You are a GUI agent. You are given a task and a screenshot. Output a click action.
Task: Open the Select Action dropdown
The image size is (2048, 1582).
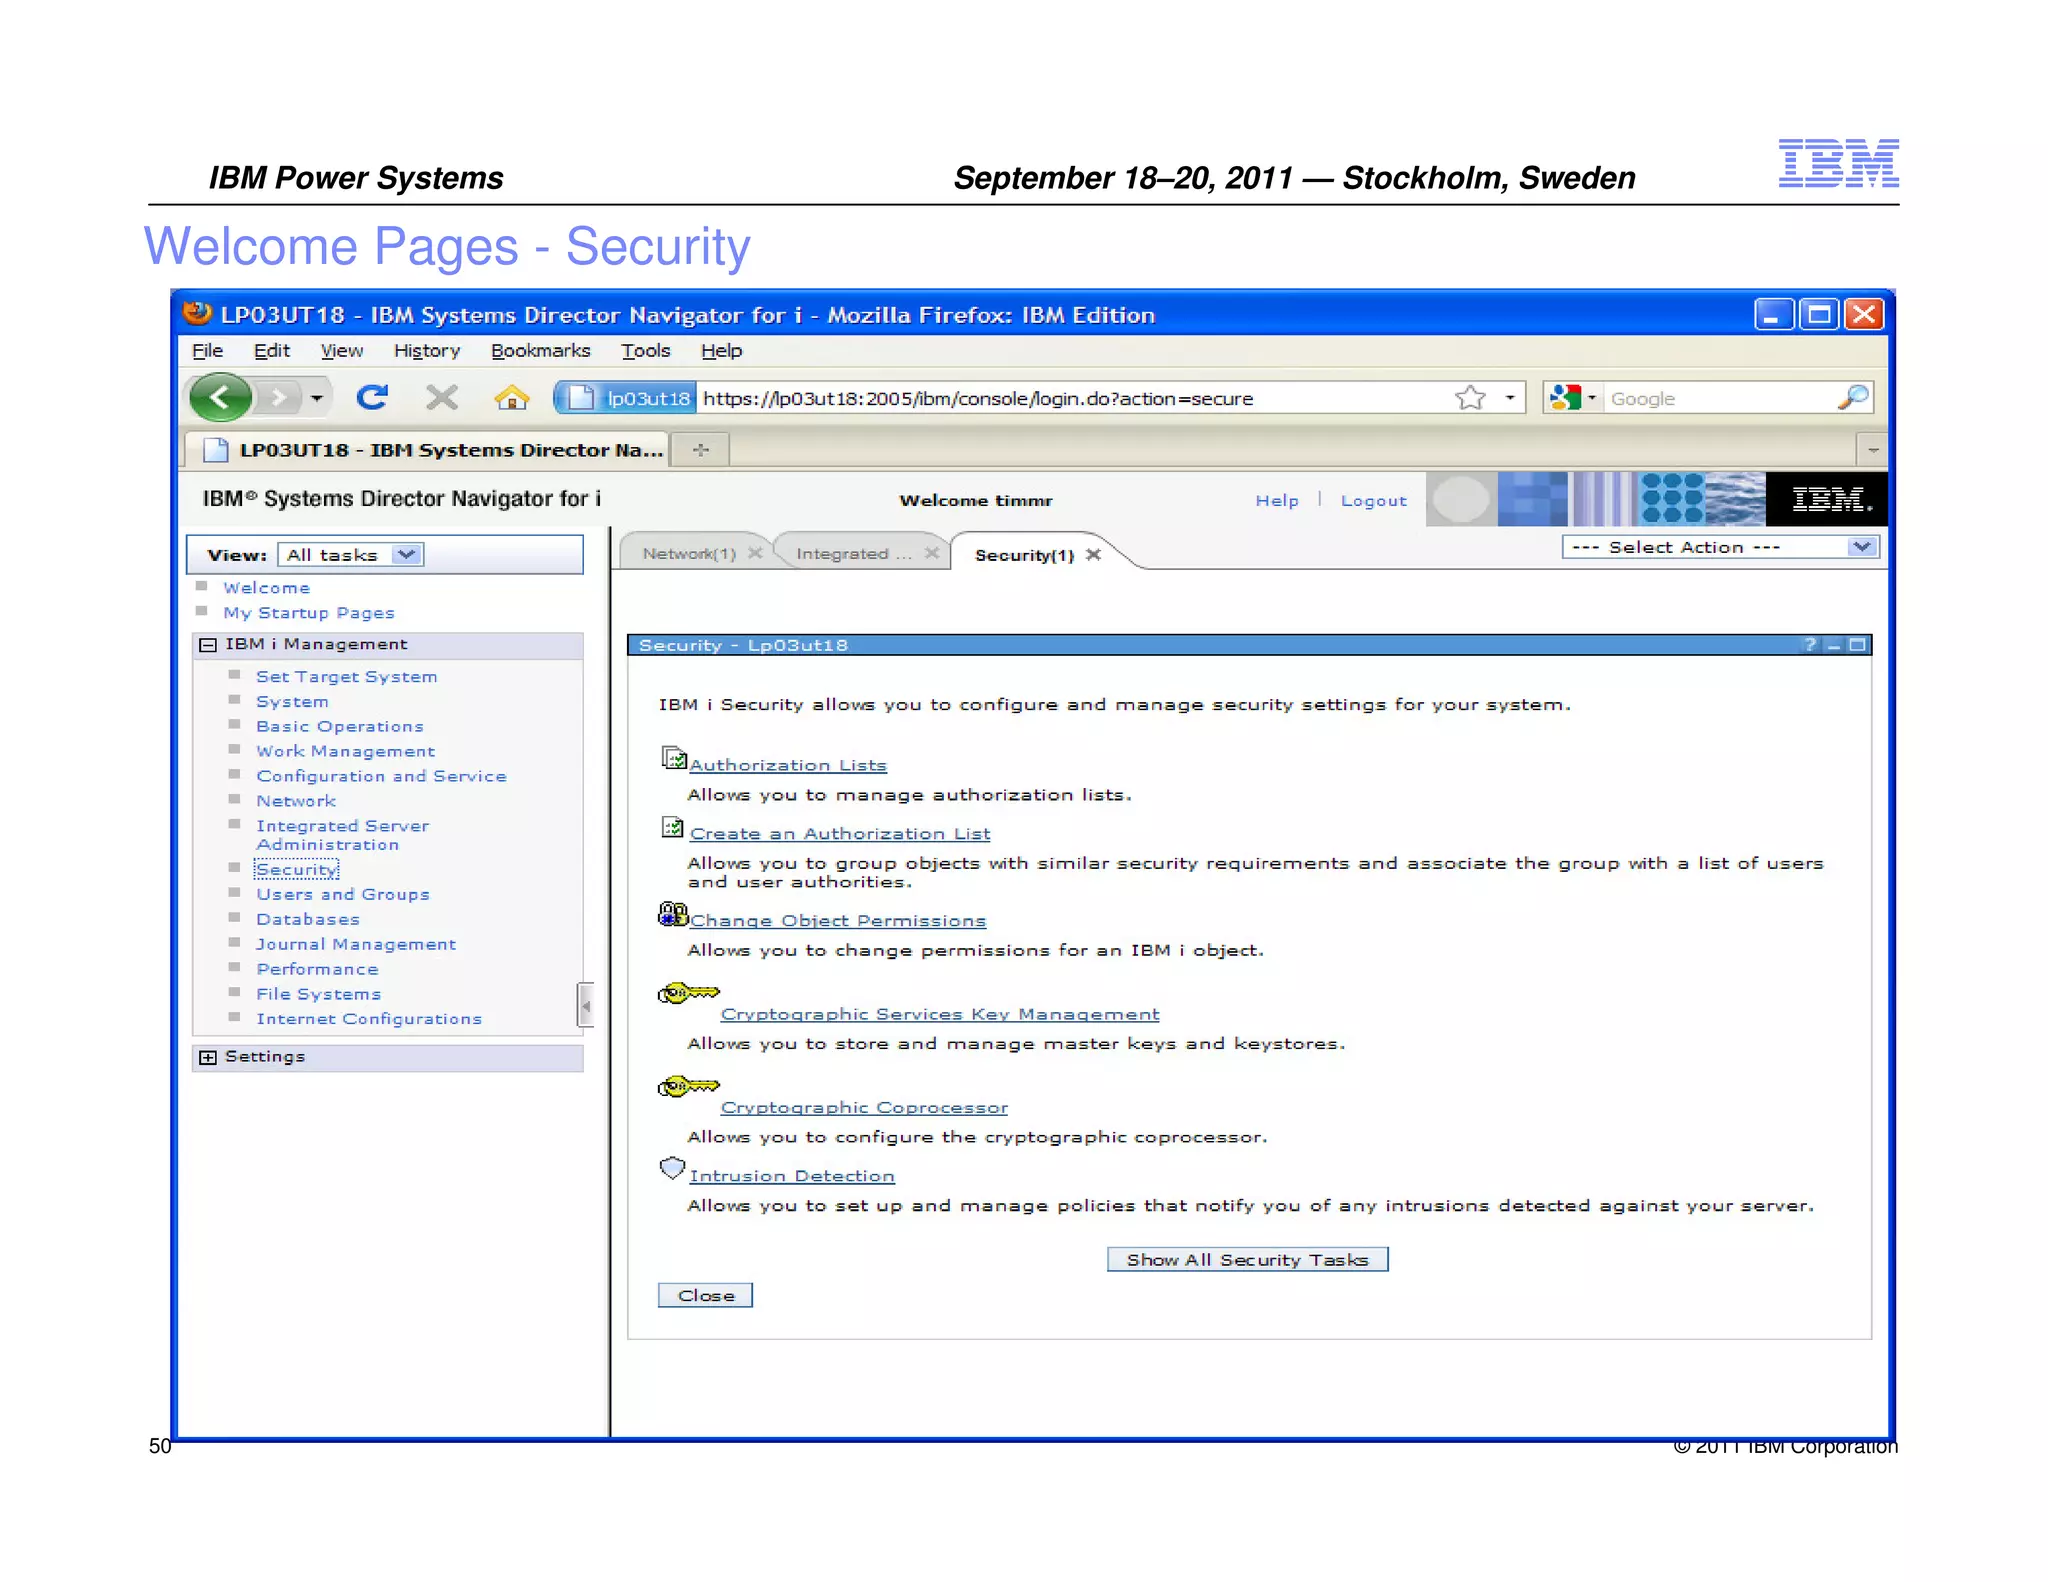1720,547
